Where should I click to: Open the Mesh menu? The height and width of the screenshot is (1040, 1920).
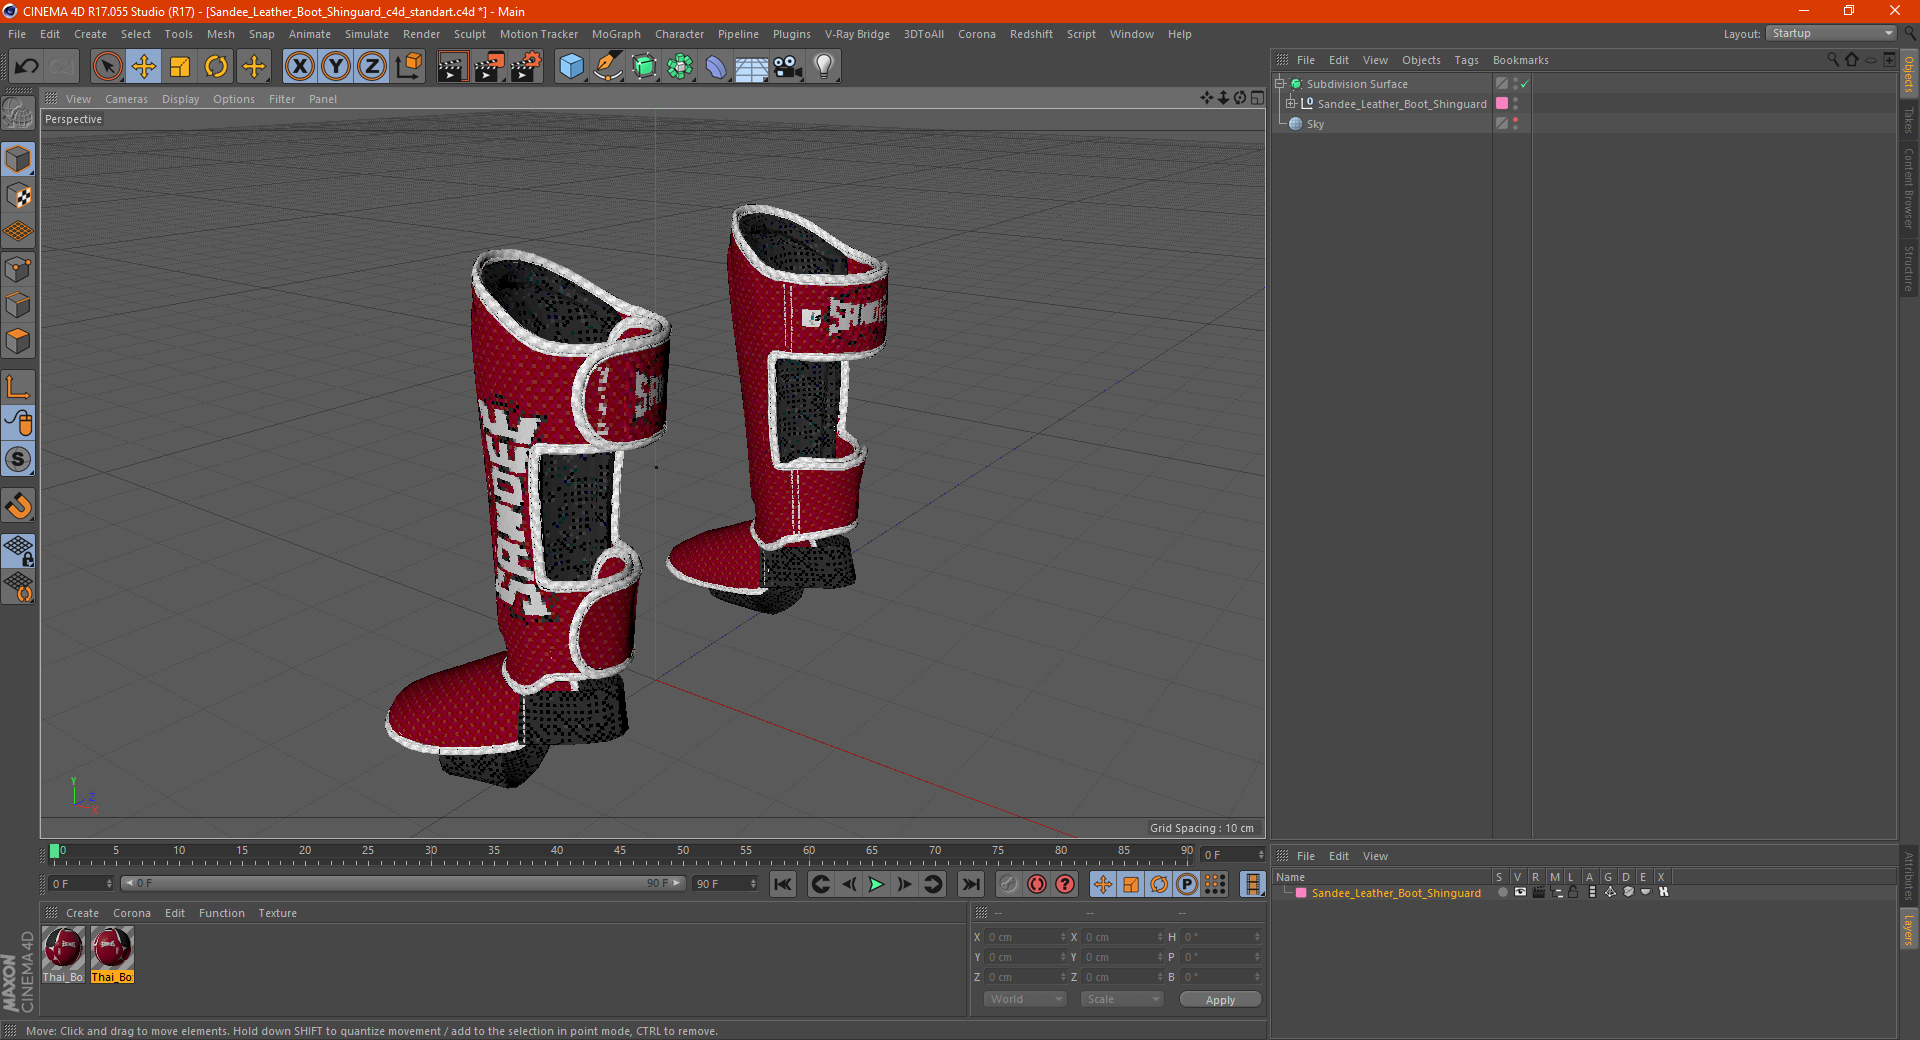(x=220, y=34)
